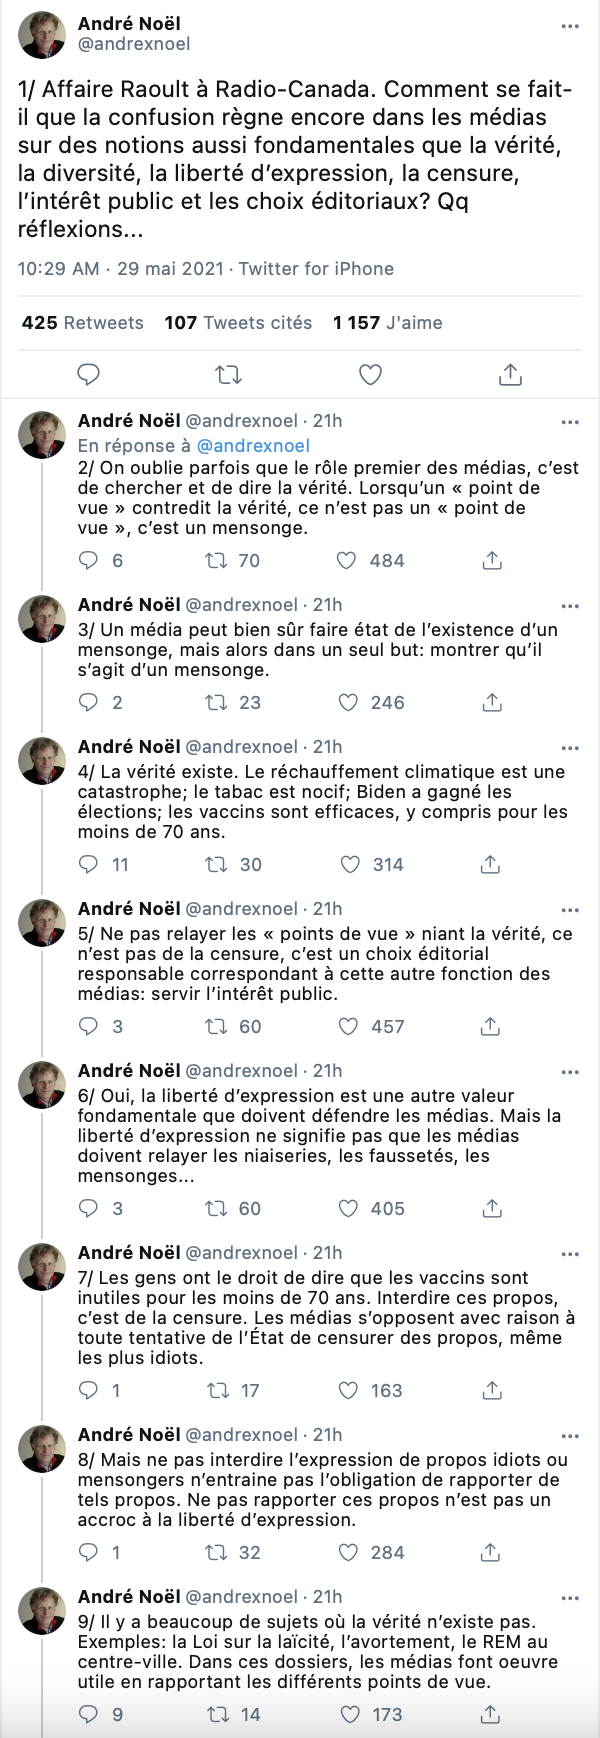View the 425 Retweets list
This screenshot has width=600, height=1738.
click(82, 323)
